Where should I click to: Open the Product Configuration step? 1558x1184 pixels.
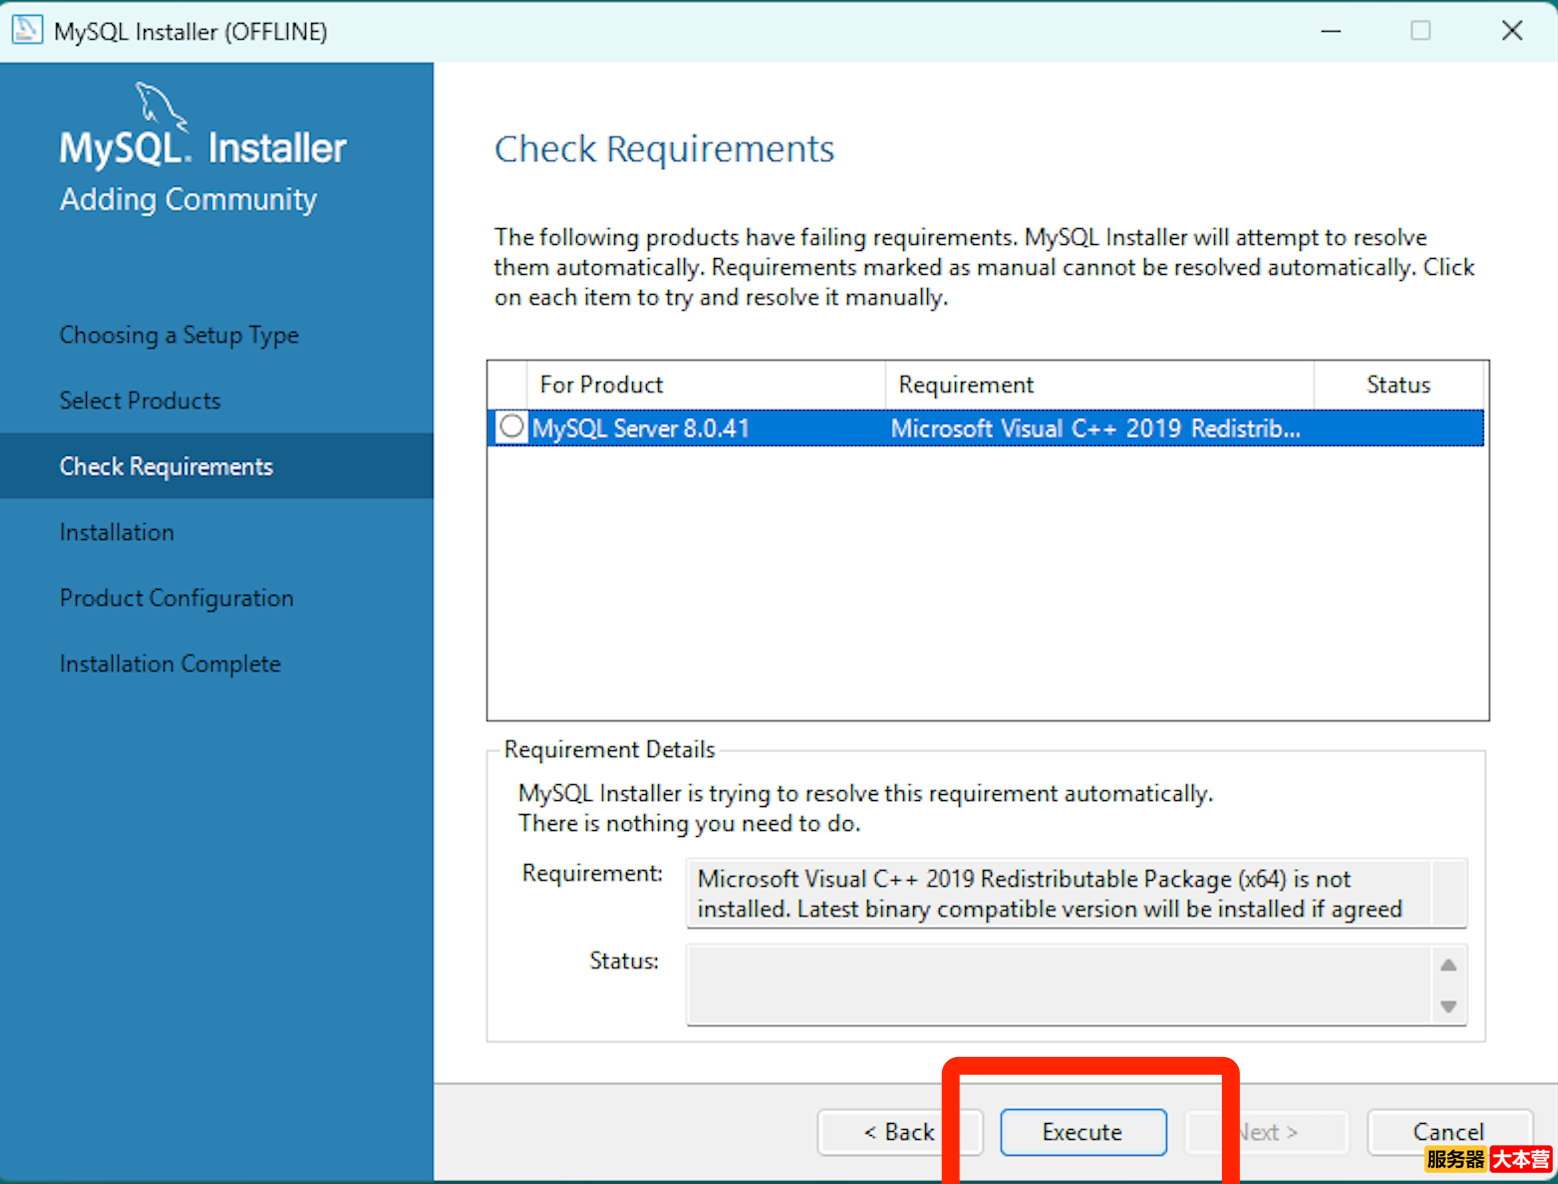click(177, 598)
